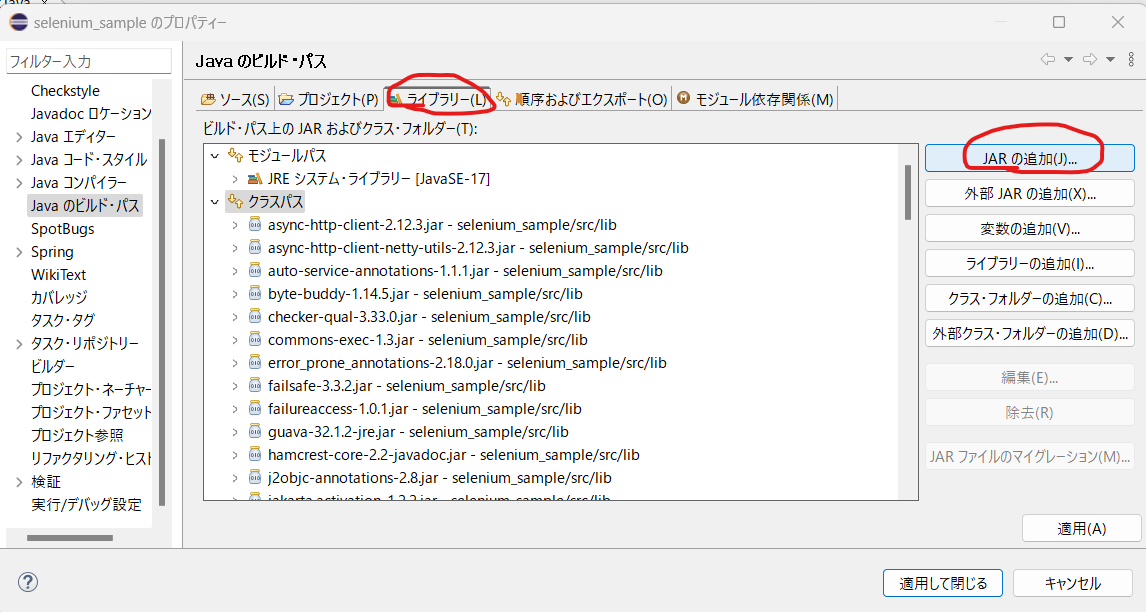Image resolution: width=1146 pixels, height=612 pixels.
Task: Click the JAR list vertical scrollbar
Action: point(908,192)
